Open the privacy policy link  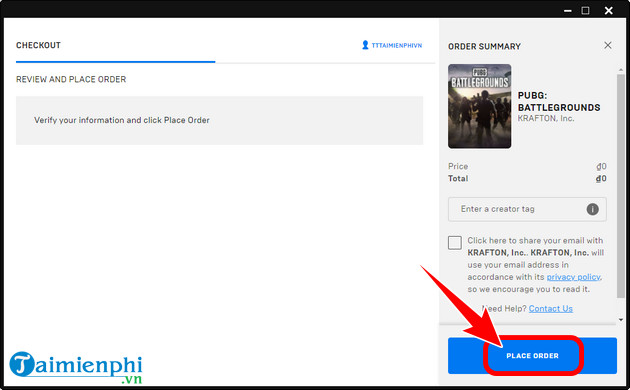coord(573,277)
